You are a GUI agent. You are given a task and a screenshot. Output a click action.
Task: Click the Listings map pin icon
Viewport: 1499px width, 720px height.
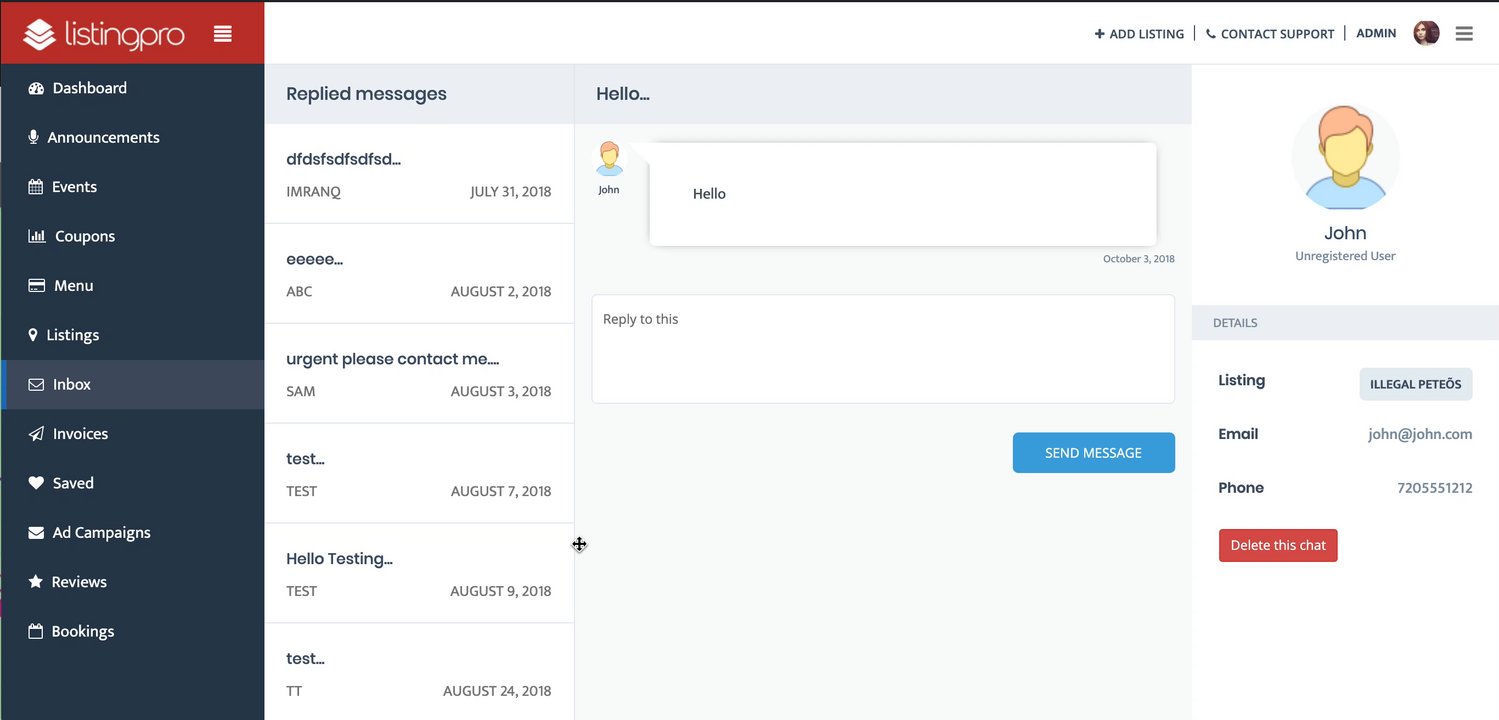(33, 335)
